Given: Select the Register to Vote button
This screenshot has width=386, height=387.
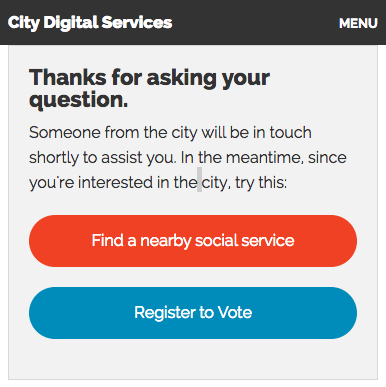Looking at the screenshot, I should (193, 313).
